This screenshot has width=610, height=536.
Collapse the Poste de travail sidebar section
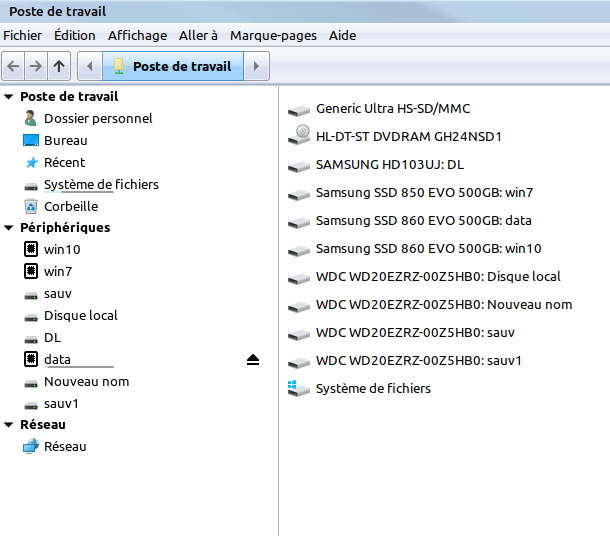click(9, 96)
